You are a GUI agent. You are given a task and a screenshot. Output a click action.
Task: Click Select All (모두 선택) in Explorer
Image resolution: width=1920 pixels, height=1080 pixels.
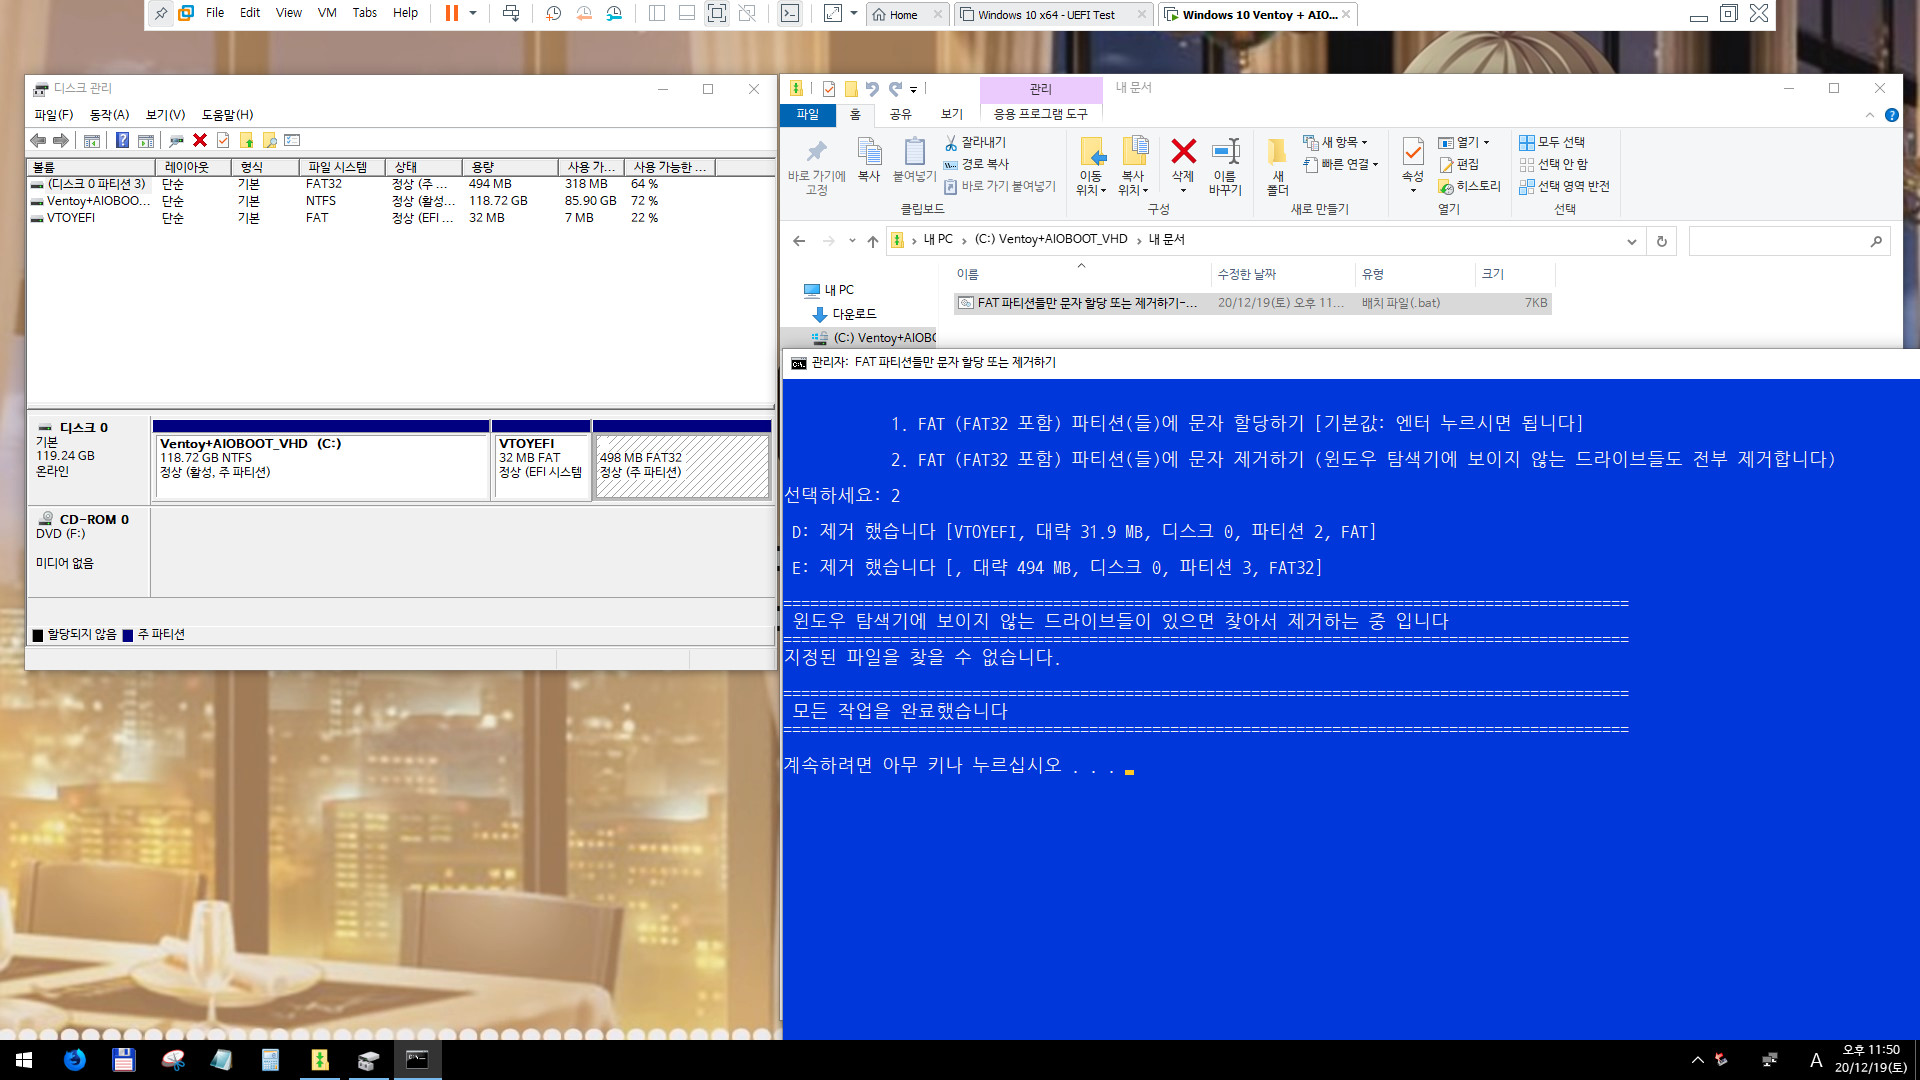point(1552,142)
